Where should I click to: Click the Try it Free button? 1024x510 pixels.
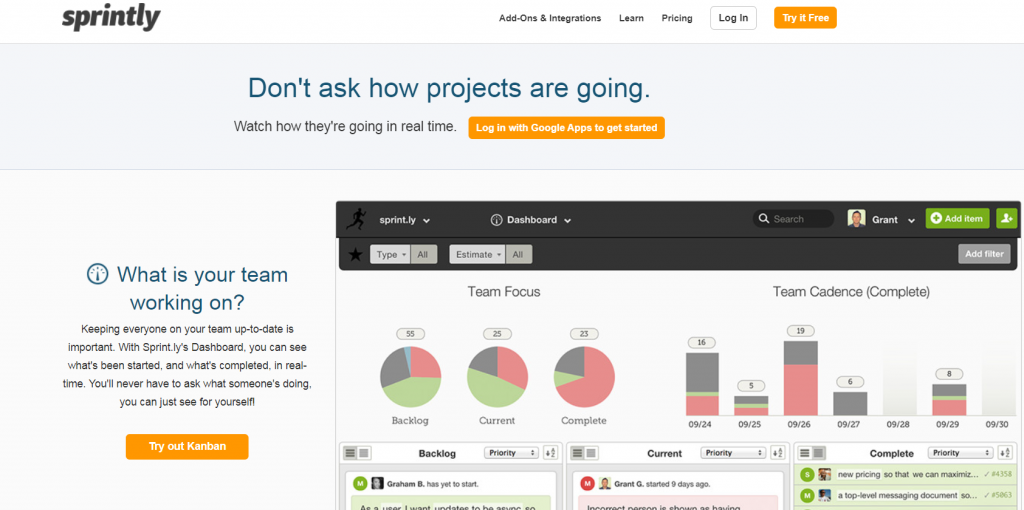805,18
